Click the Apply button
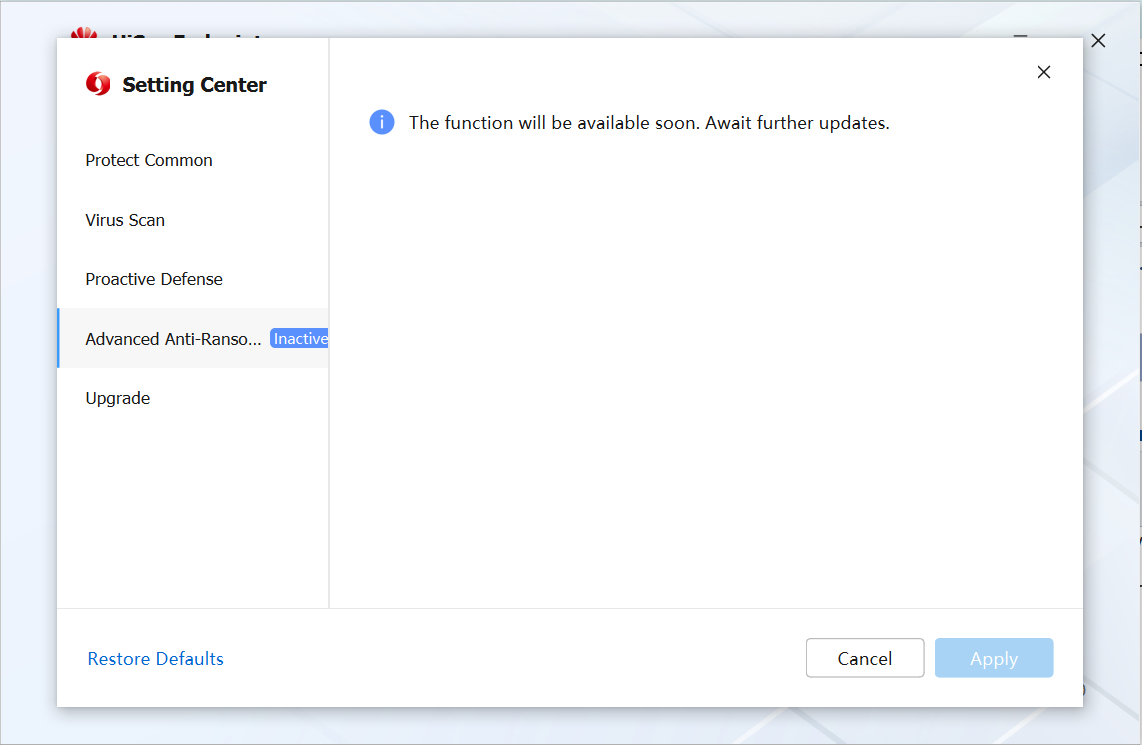The height and width of the screenshot is (745, 1142). [x=993, y=658]
